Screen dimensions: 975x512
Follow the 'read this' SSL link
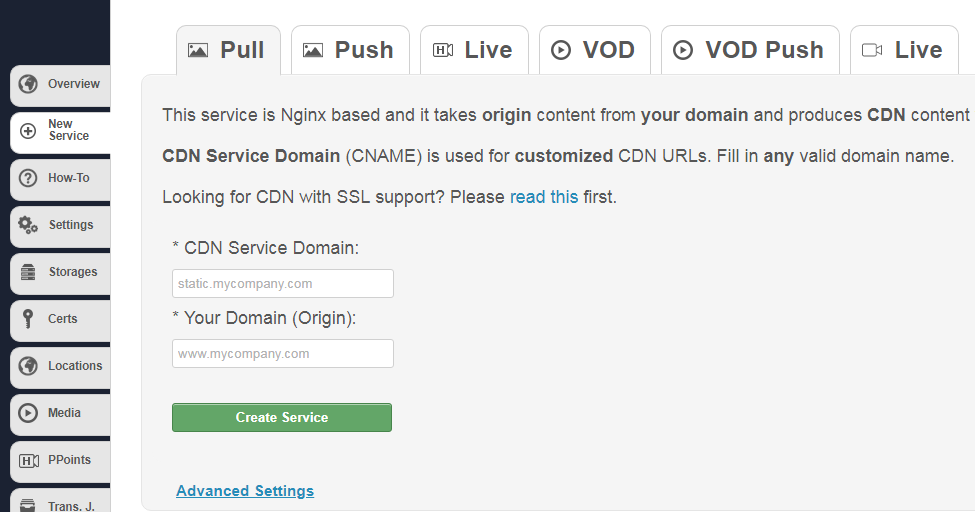coord(544,197)
